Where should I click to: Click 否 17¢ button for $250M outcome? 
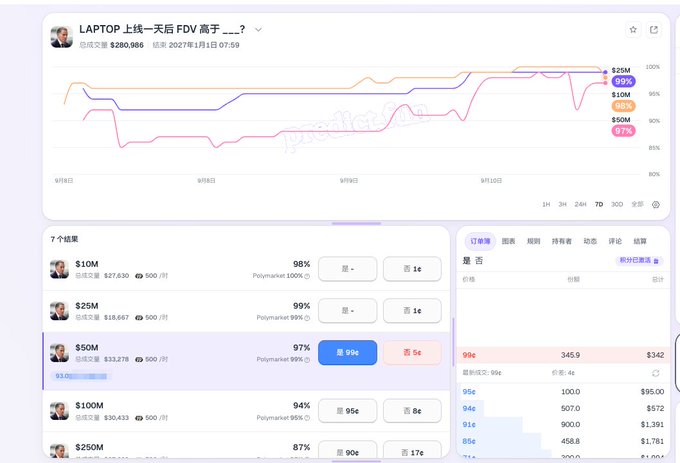(x=412, y=451)
